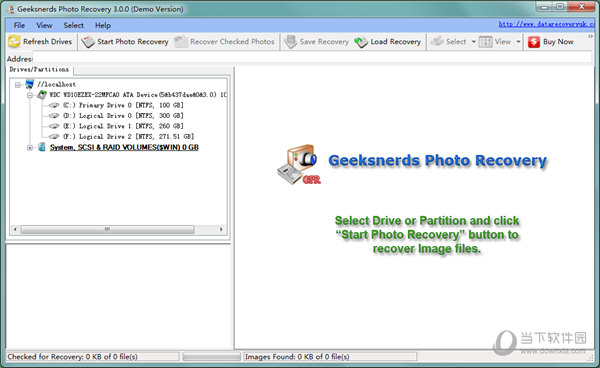Click the progress bar in status bar
Screen dimensions: 600x368
pos(212,357)
